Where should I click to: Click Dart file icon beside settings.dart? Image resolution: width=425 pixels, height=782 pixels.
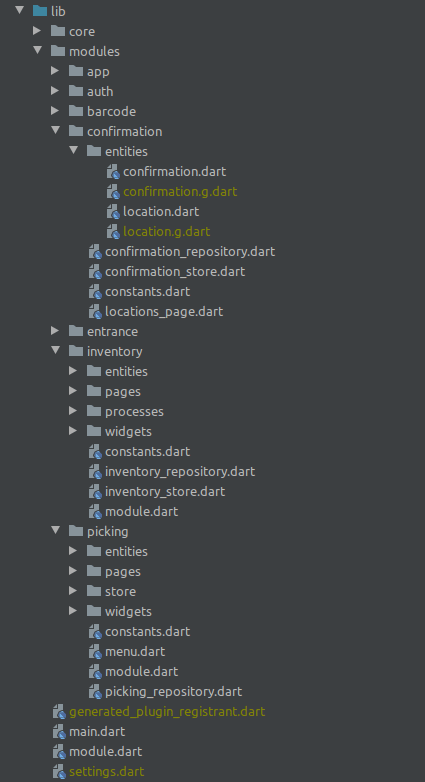click(x=59, y=772)
